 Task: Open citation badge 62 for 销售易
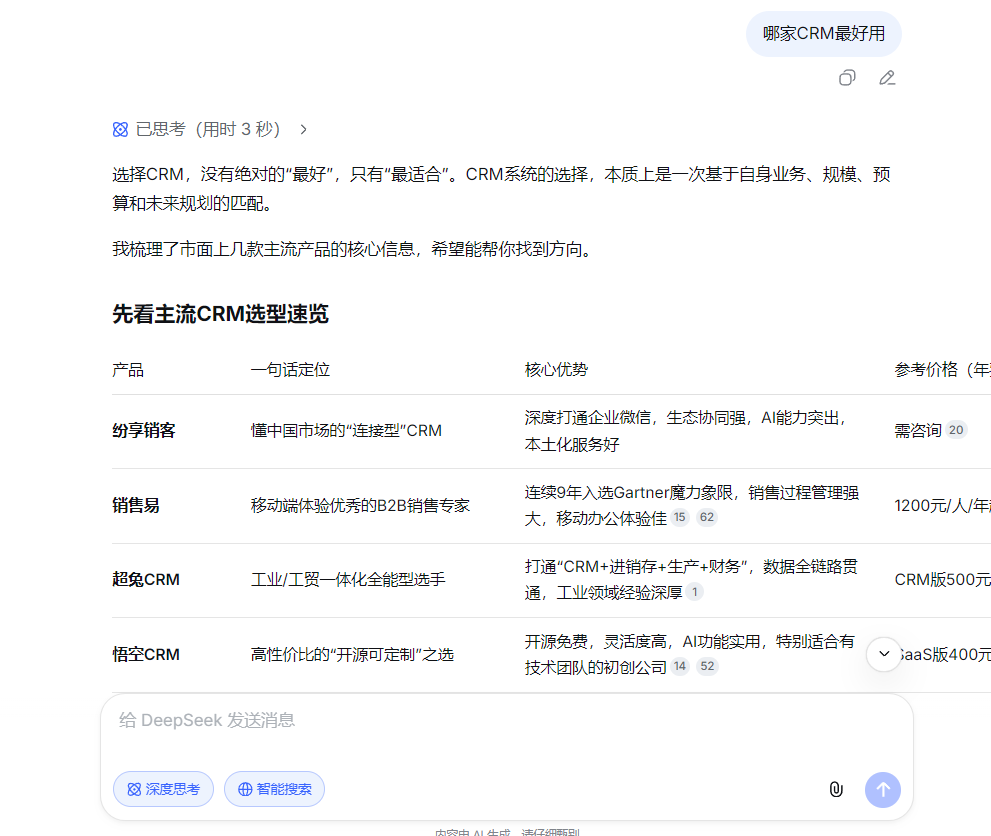pos(707,517)
